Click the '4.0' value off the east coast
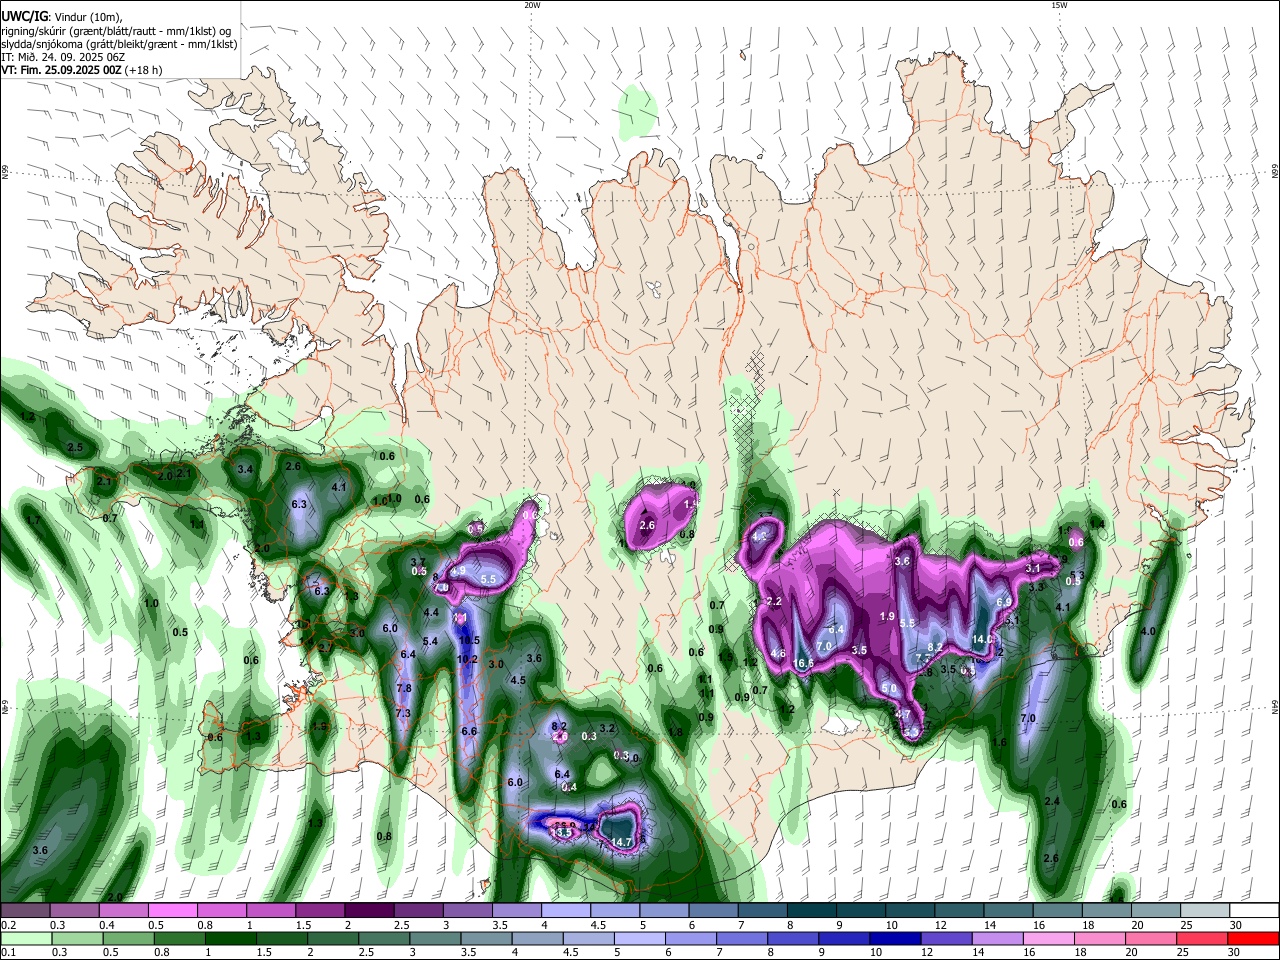Viewport: 1280px width, 960px height. tap(1148, 631)
